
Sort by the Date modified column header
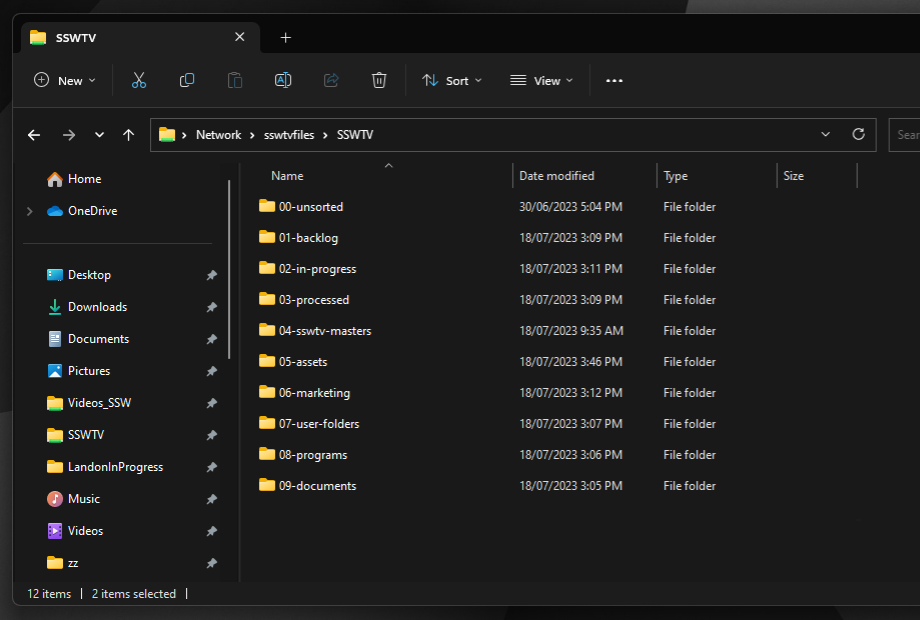(x=557, y=176)
